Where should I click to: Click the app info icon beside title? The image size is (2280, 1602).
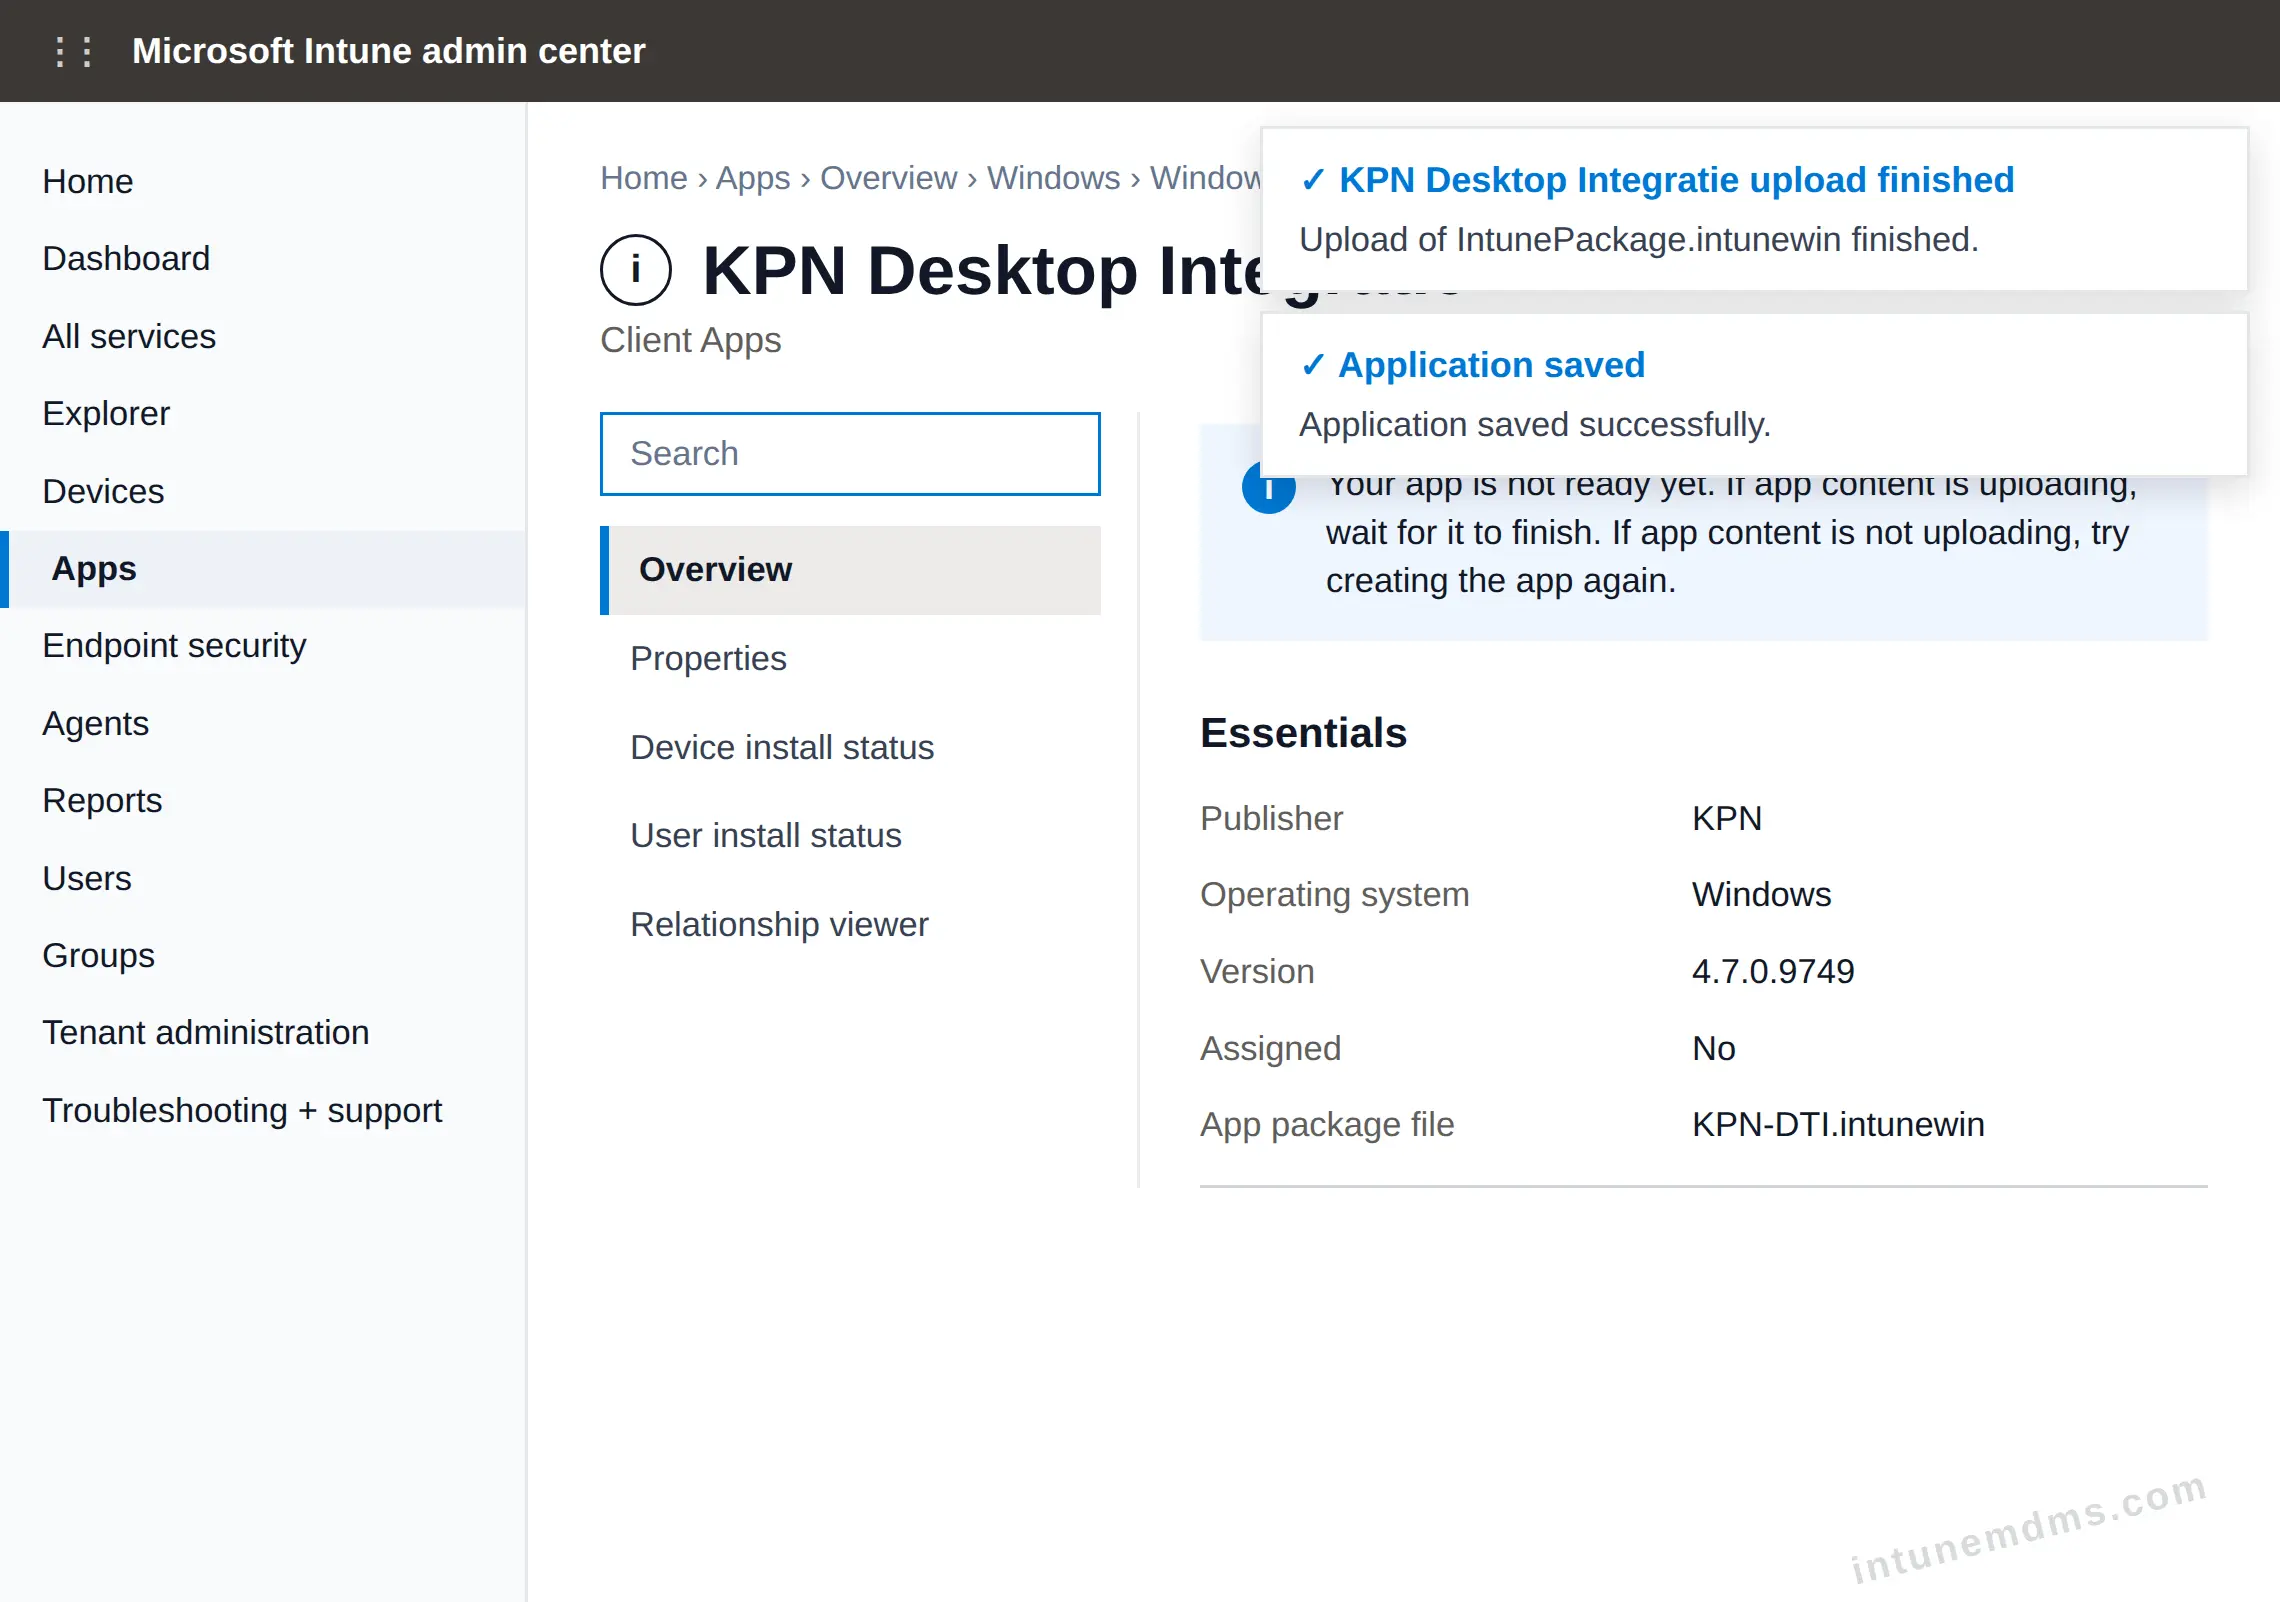pyautogui.click(x=635, y=270)
